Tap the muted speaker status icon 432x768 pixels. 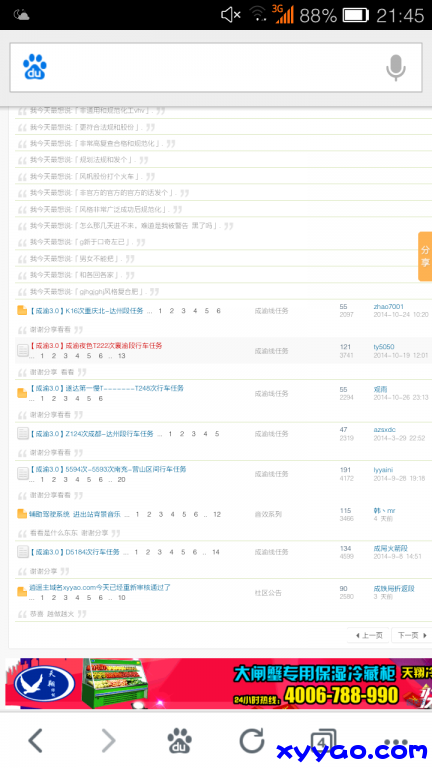click(x=230, y=15)
